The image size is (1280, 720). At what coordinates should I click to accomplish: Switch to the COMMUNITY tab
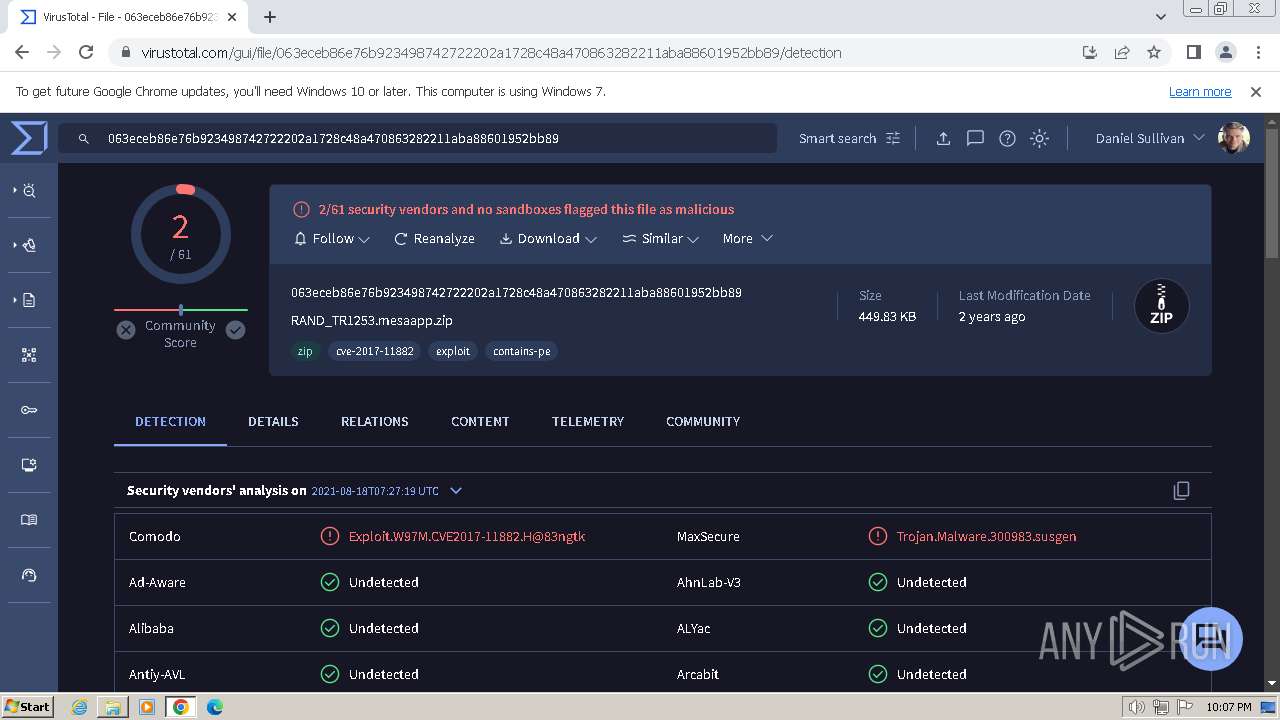tap(703, 421)
